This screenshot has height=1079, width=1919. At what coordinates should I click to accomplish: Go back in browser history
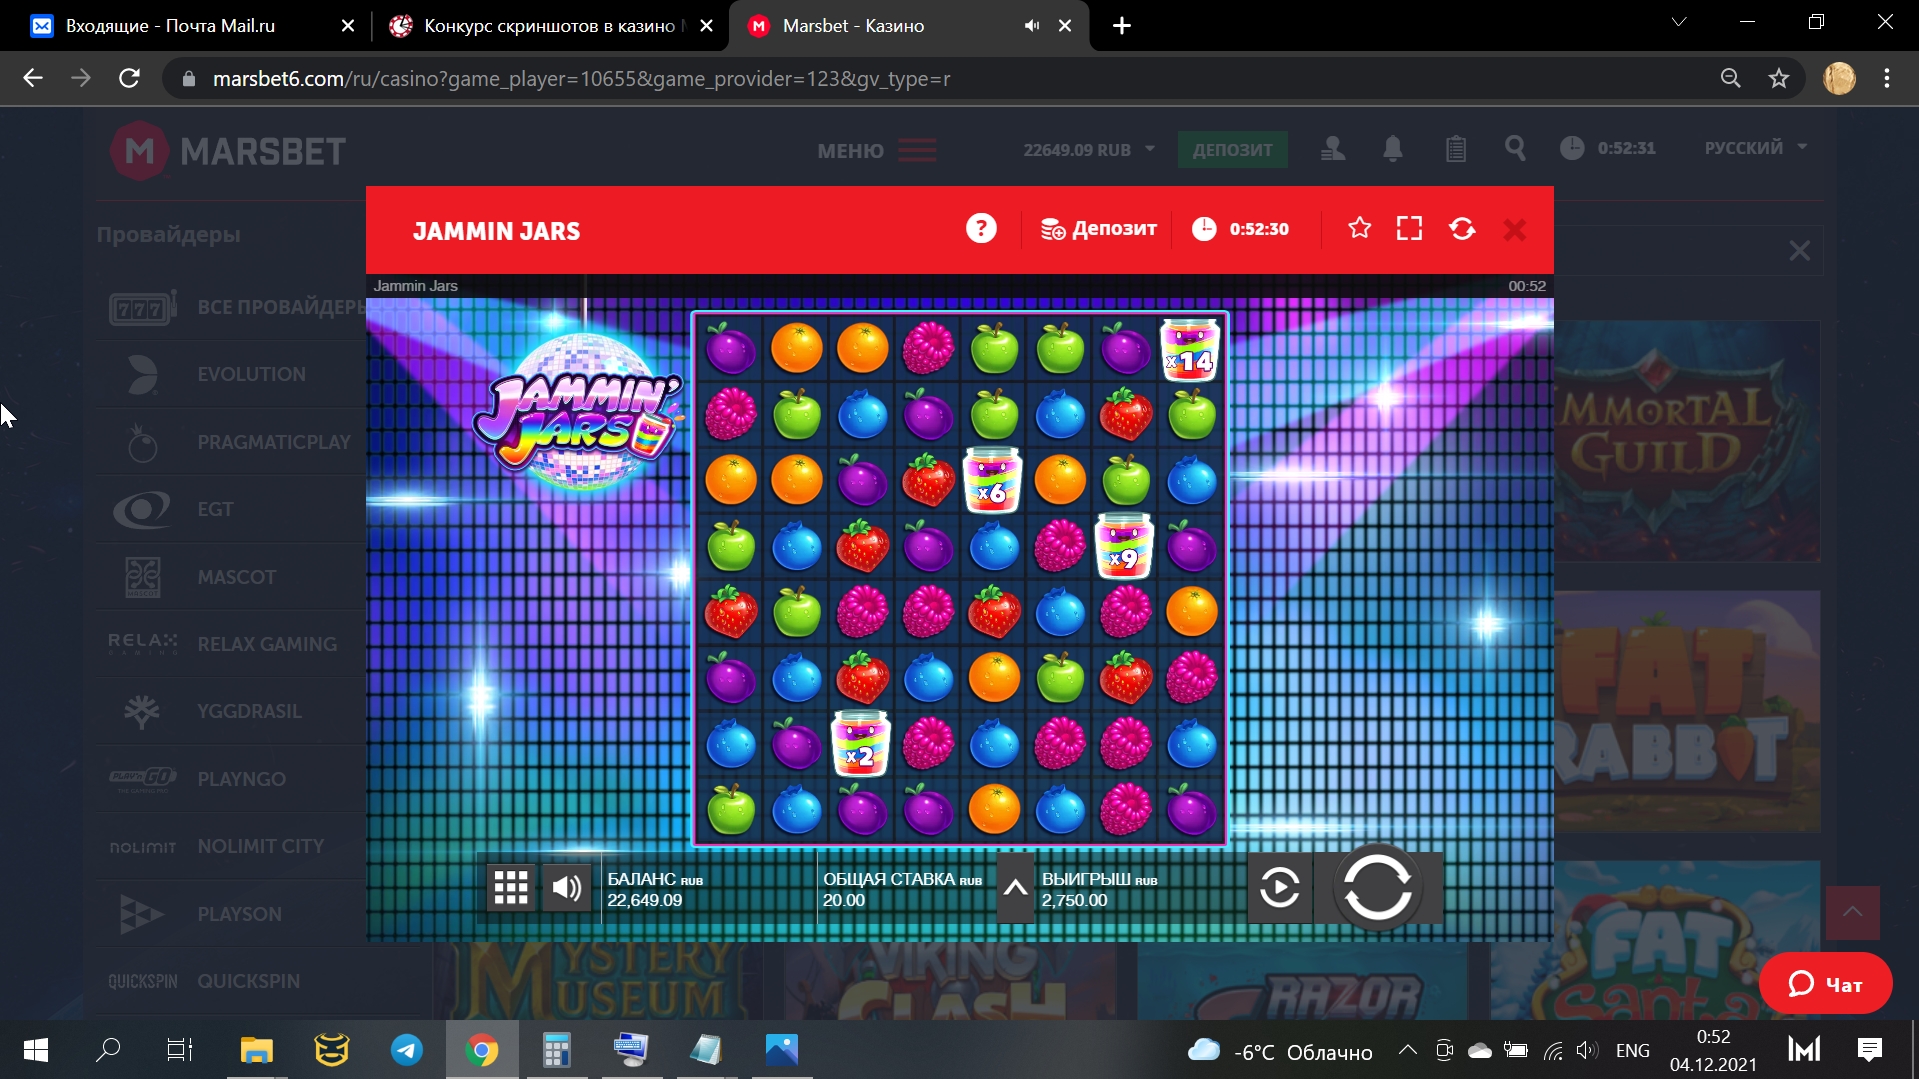33,78
